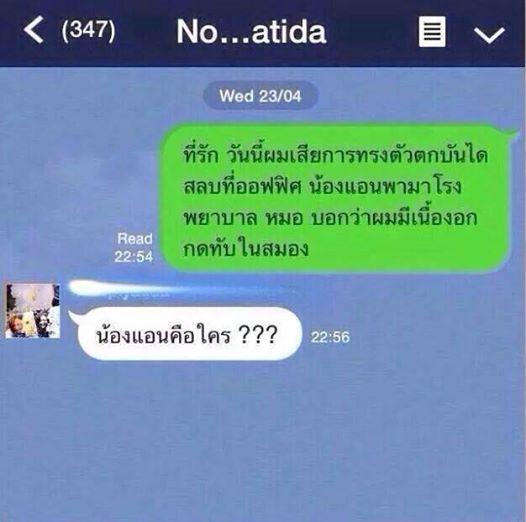Click the sender's profile picture thumbnail

(33, 311)
